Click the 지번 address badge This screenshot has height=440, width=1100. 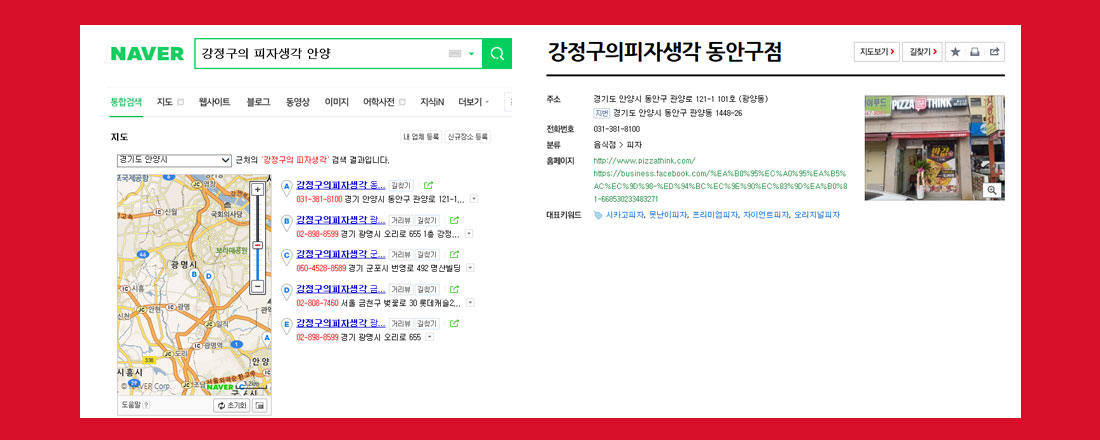click(601, 113)
